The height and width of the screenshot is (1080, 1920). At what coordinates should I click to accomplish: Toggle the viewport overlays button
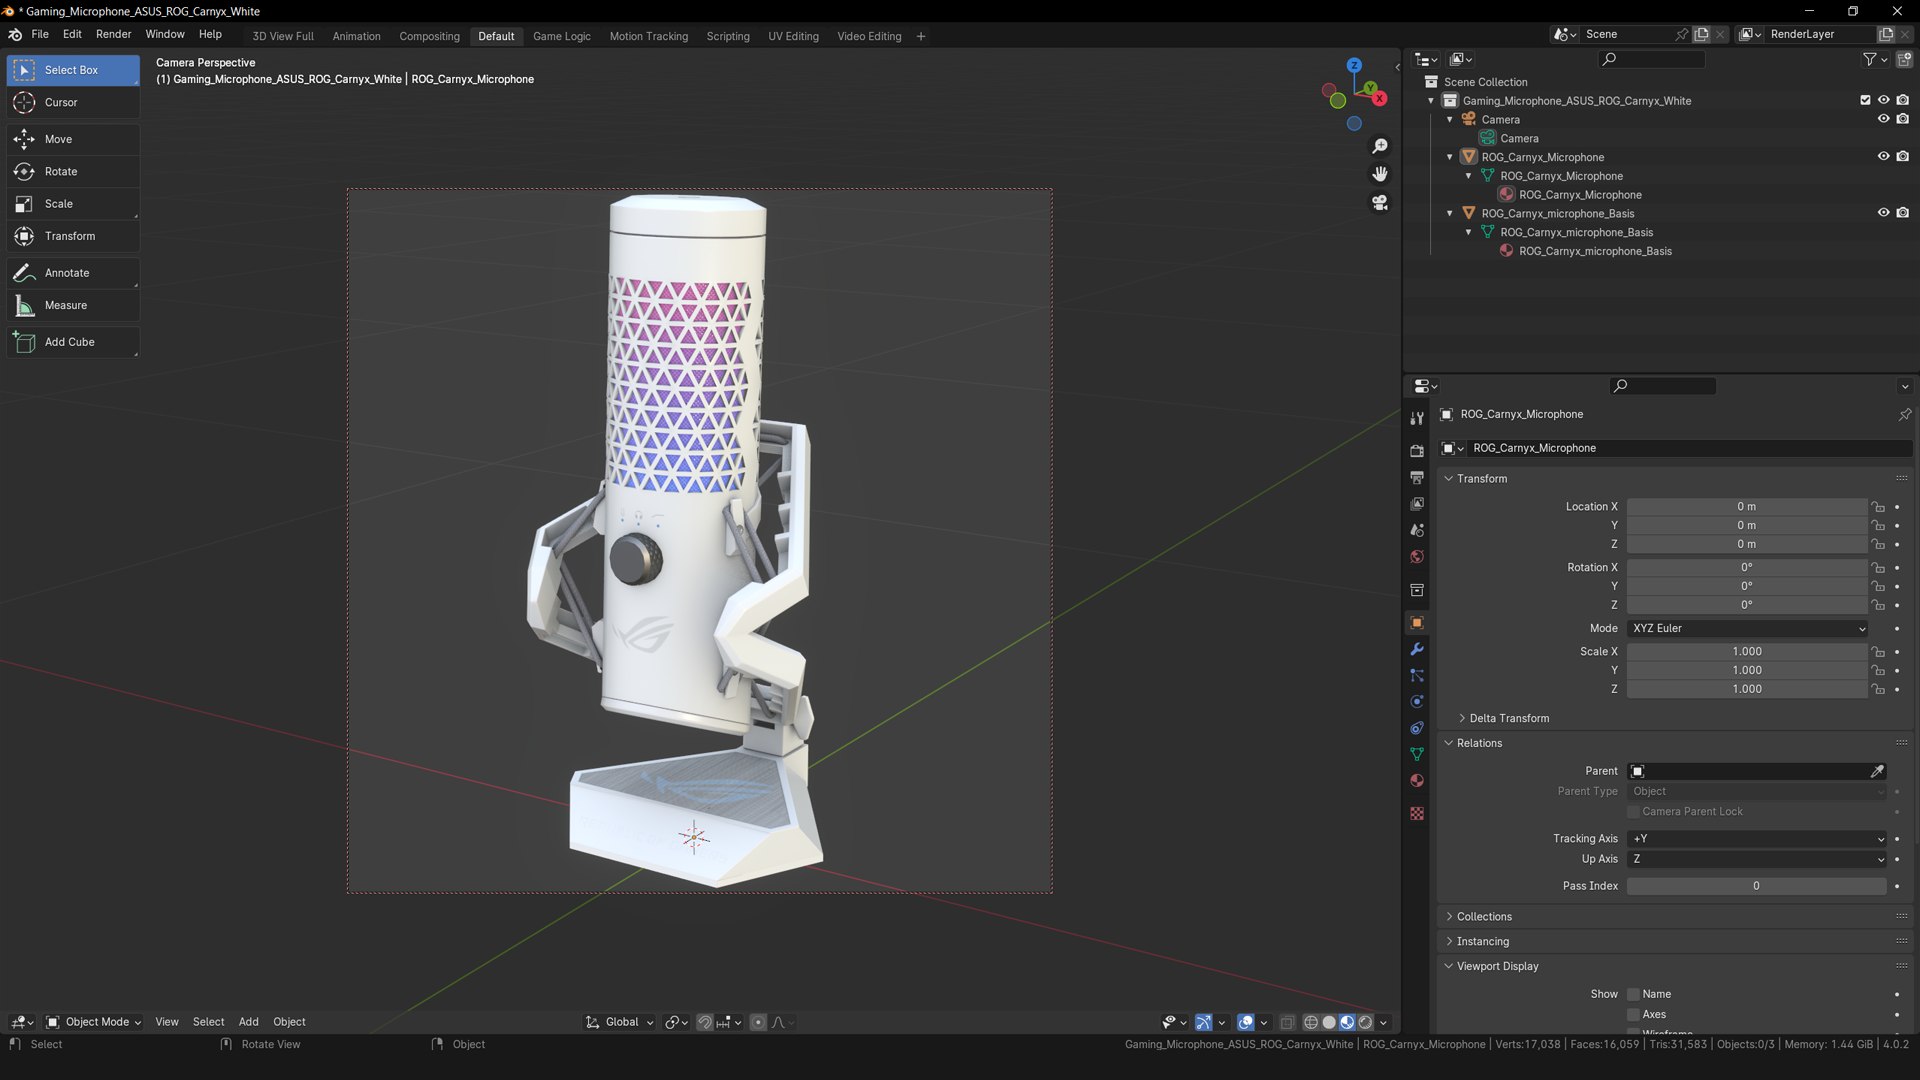[1245, 1022]
